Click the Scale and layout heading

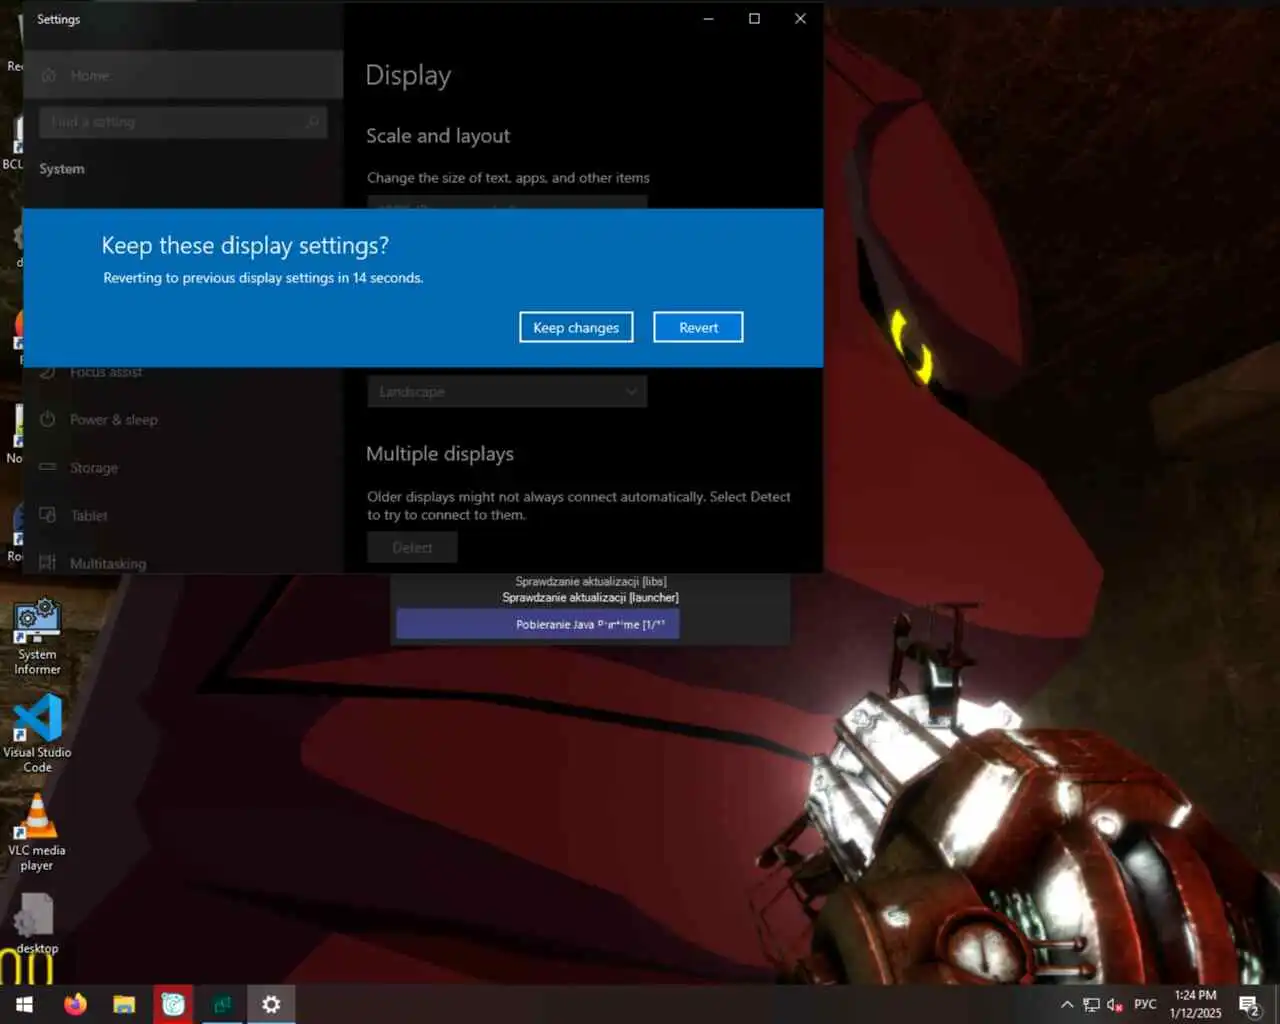pyautogui.click(x=438, y=136)
